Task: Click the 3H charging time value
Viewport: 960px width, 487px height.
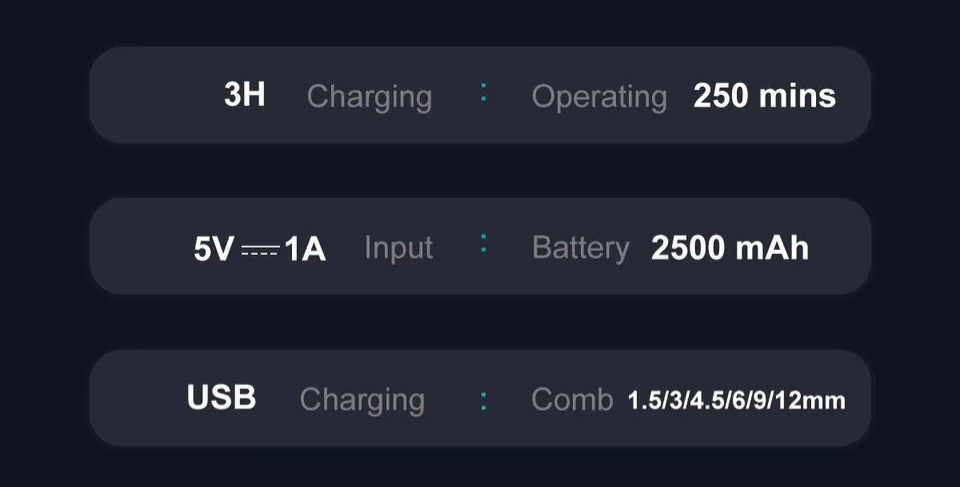Action: point(244,95)
